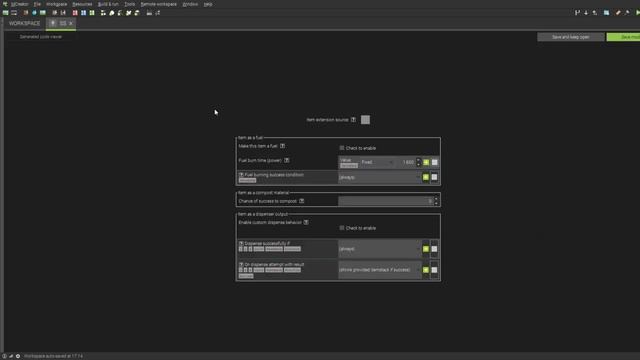Screen dimensions: 640x360
Task: Click the blue grid icon in main toolbar
Action: 83,13
